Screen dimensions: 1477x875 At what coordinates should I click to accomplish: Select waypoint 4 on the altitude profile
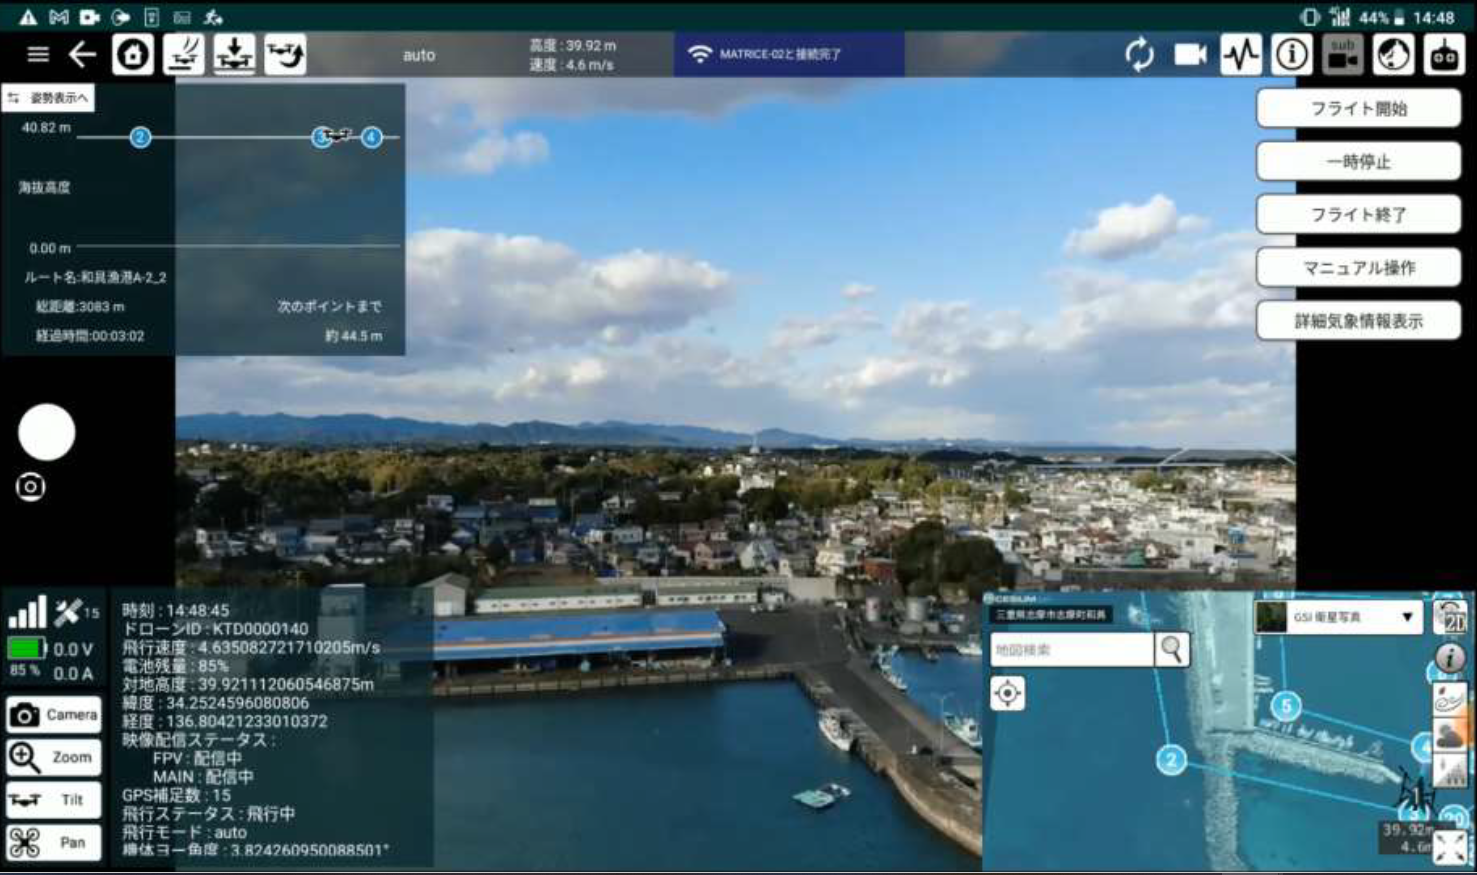pyautogui.click(x=372, y=137)
